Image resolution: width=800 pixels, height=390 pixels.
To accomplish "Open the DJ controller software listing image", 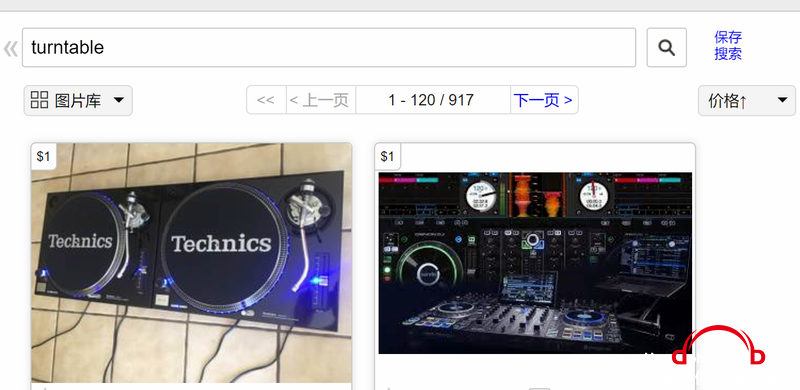I will 535,263.
